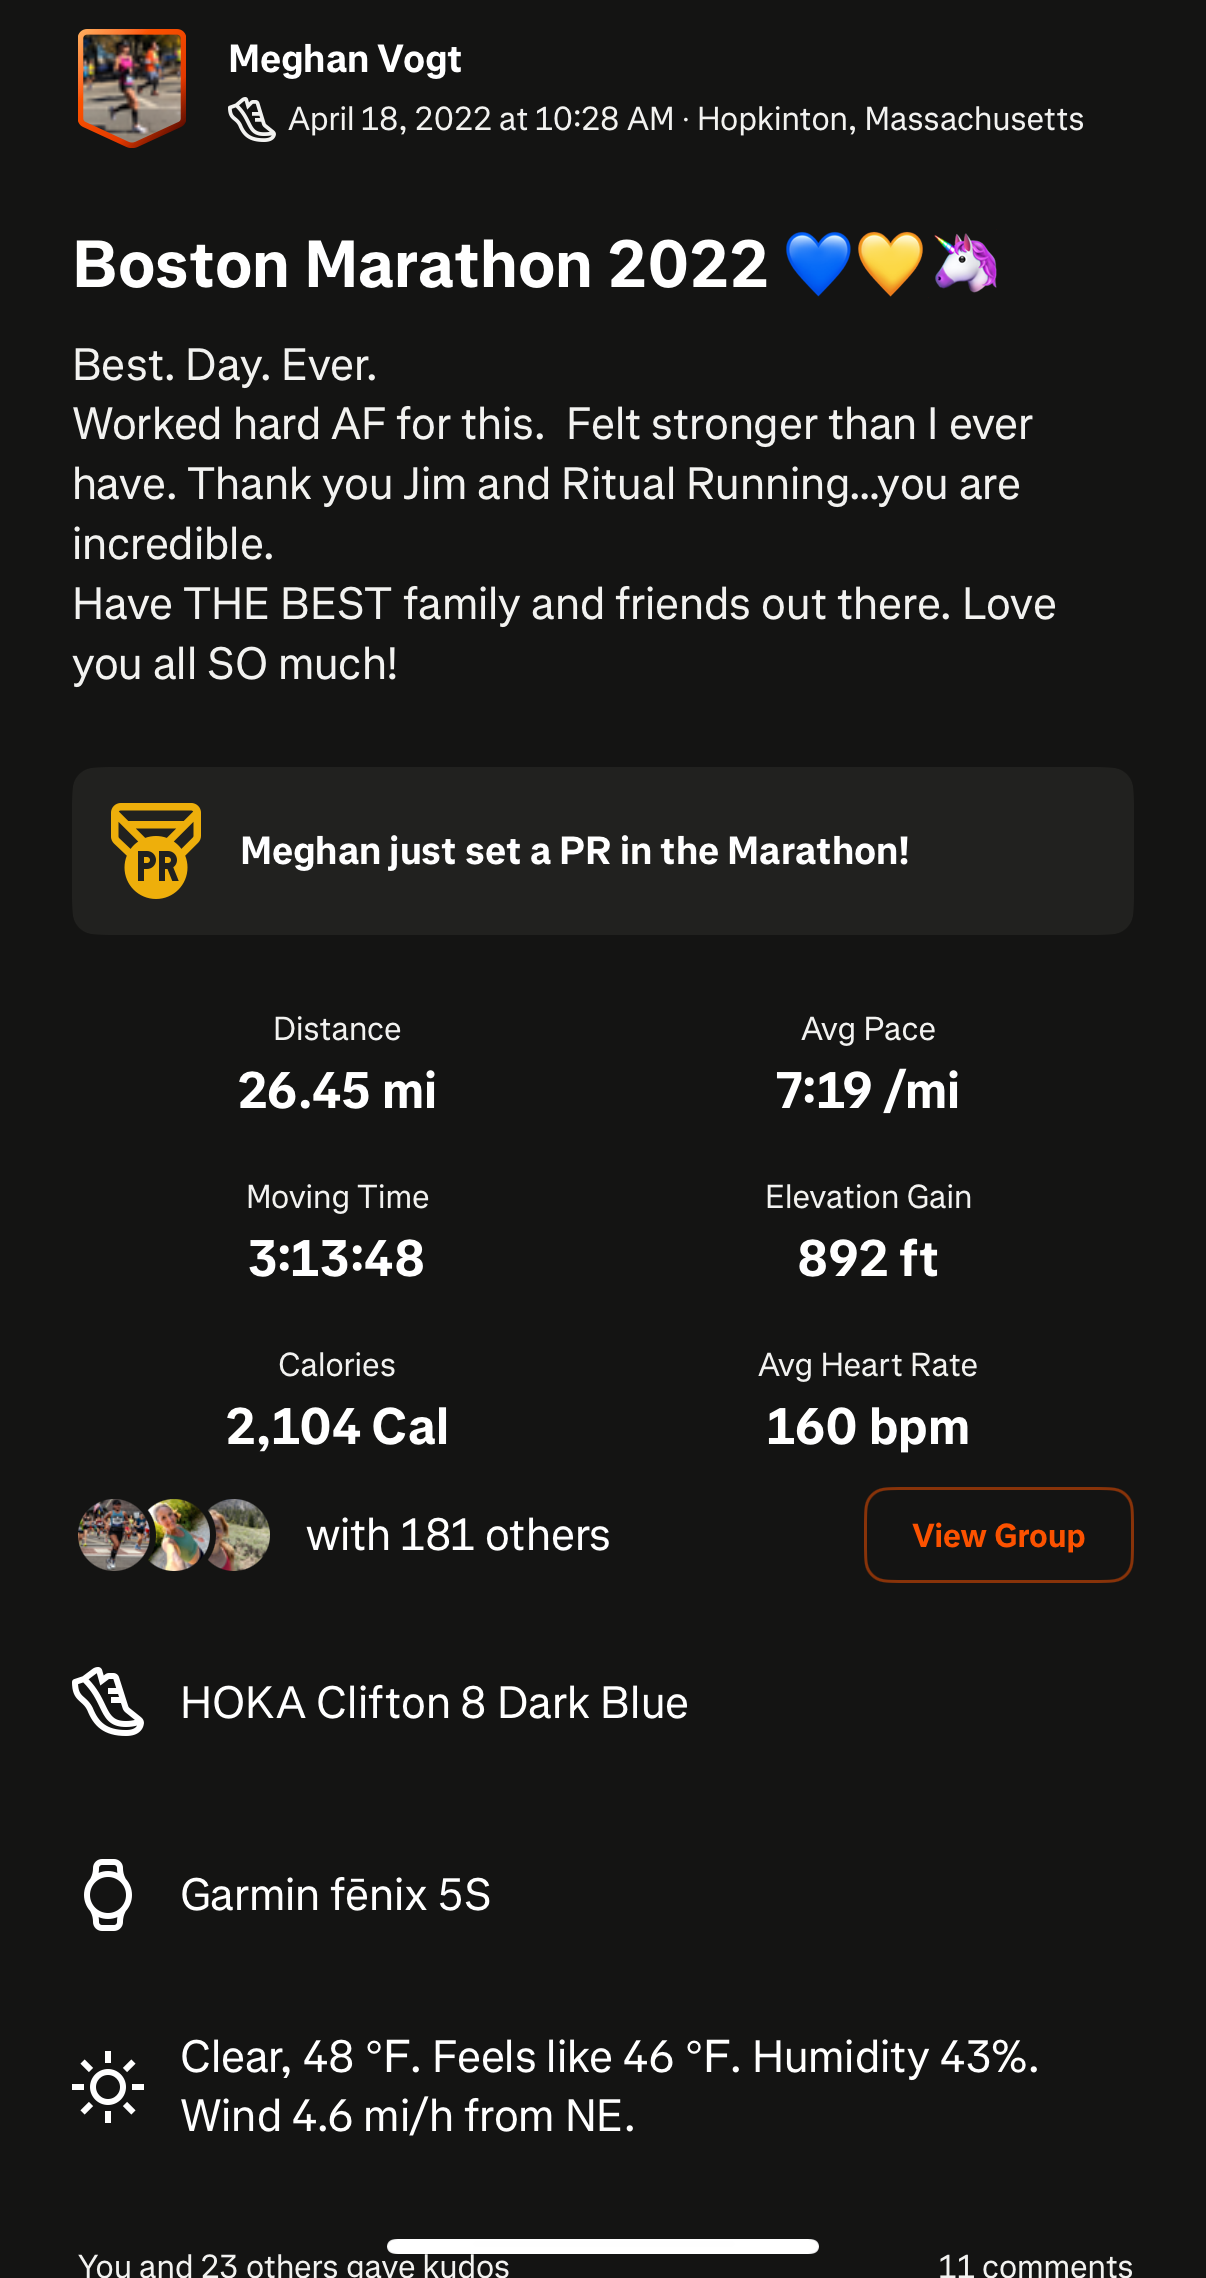The height and width of the screenshot is (2278, 1206).
Task: View who gave kudos
Action: [294, 2264]
